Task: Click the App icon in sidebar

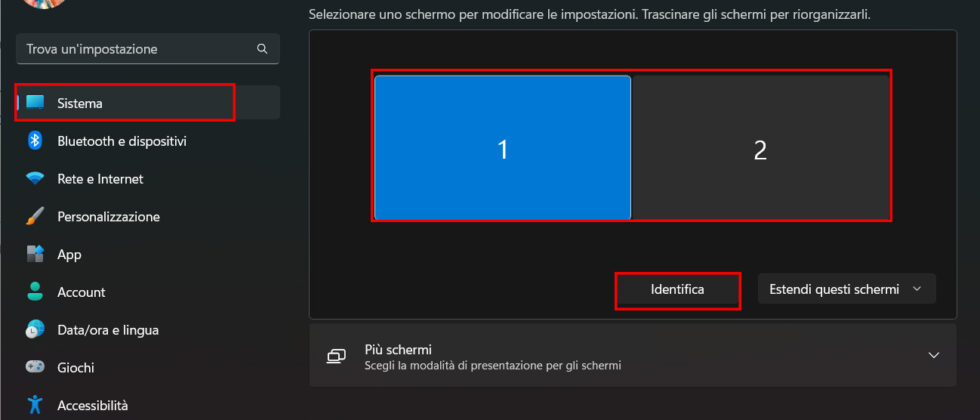Action: click(x=35, y=254)
